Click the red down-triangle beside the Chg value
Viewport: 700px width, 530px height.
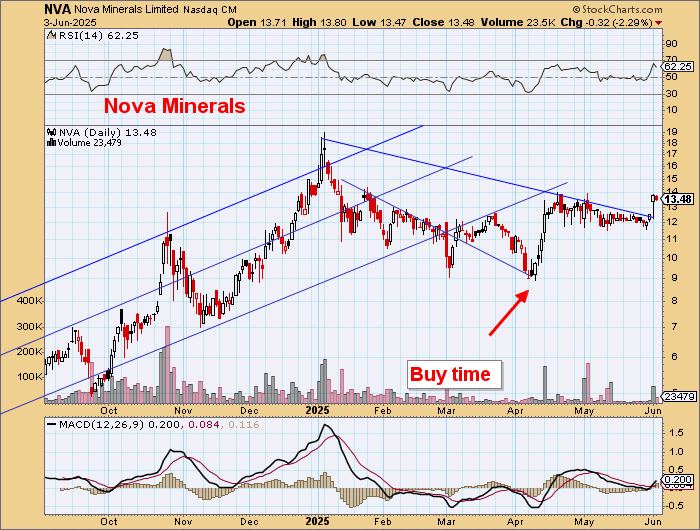point(658,23)
